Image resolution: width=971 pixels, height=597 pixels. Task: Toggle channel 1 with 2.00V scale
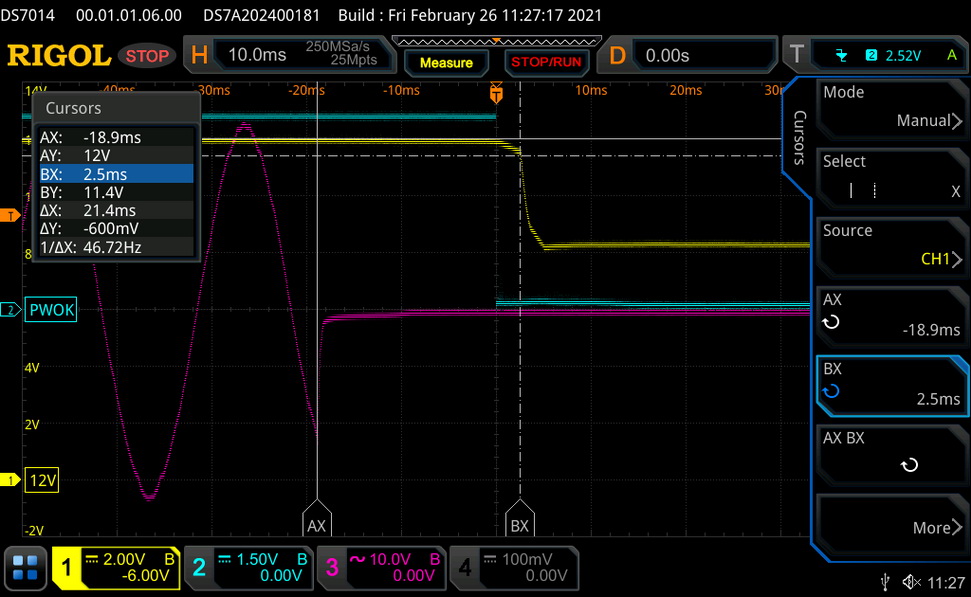[x=116, y=568]
